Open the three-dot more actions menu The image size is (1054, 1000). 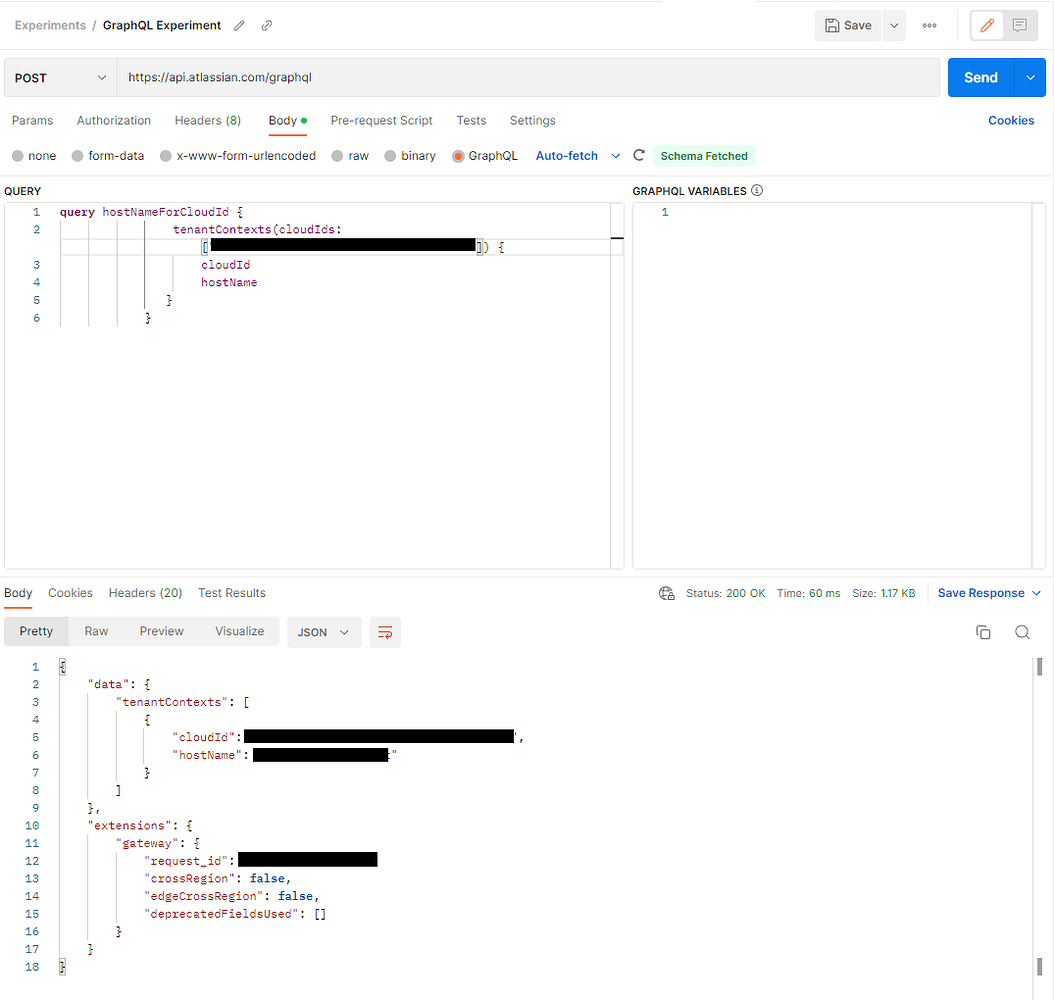(929, 25)
